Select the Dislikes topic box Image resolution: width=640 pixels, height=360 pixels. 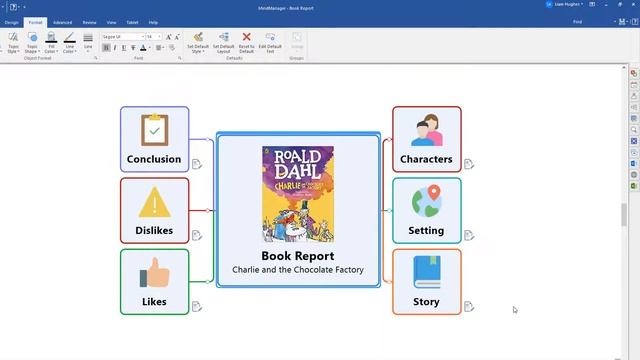click(155, 211)
